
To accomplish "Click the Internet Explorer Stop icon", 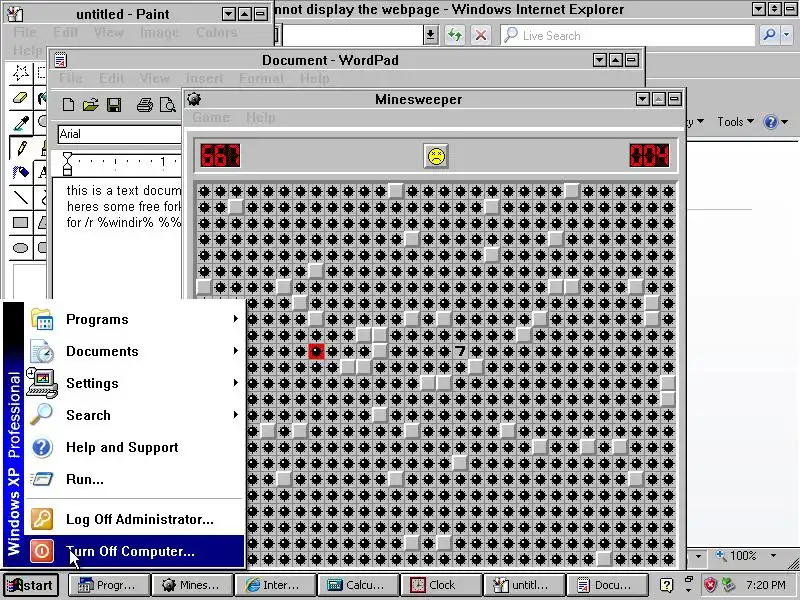I will [480, 35].
